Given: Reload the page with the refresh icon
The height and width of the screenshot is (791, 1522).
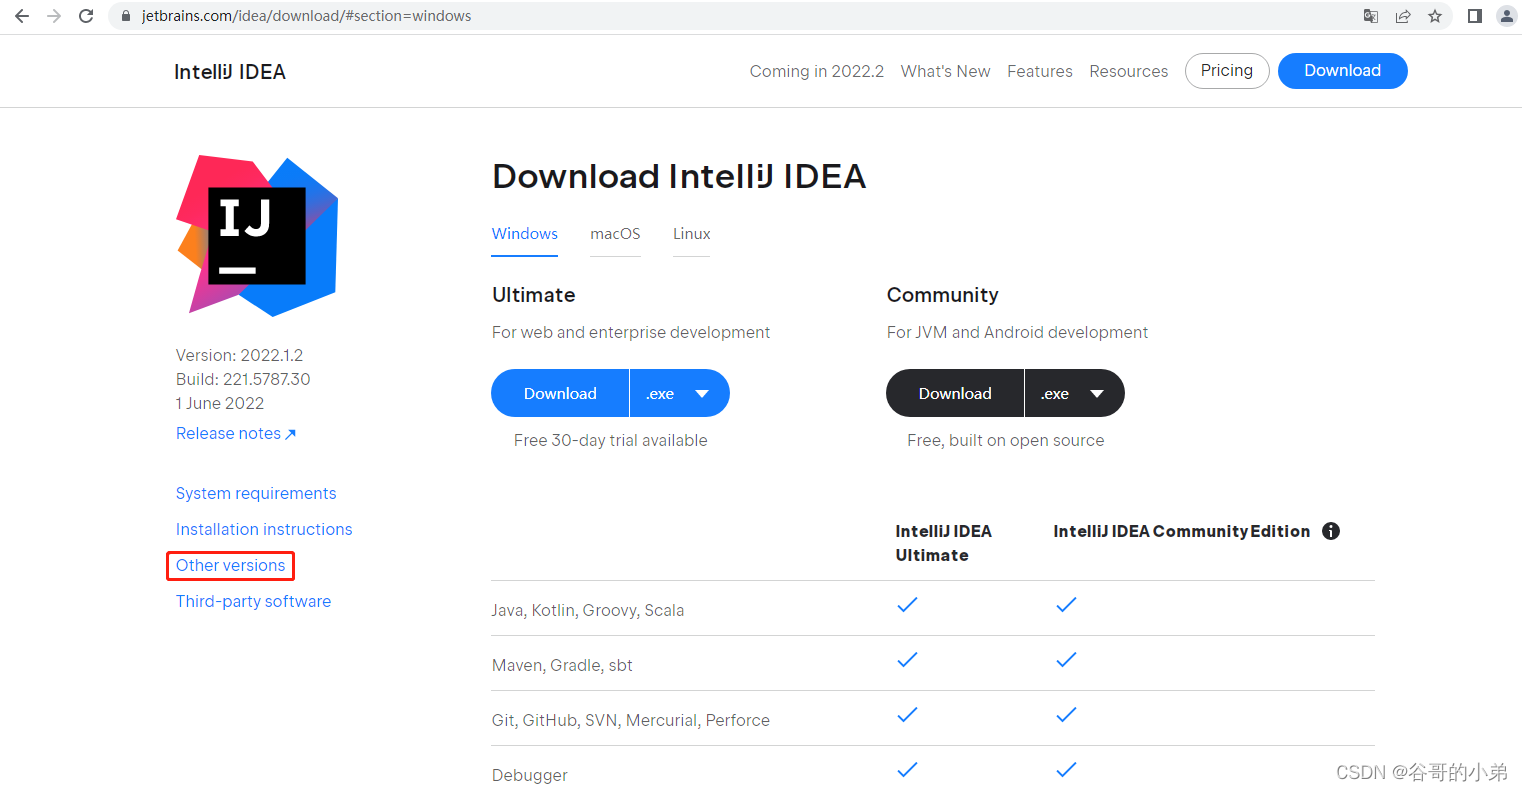Looking at the screenshot, I should [x=86, y=16].
